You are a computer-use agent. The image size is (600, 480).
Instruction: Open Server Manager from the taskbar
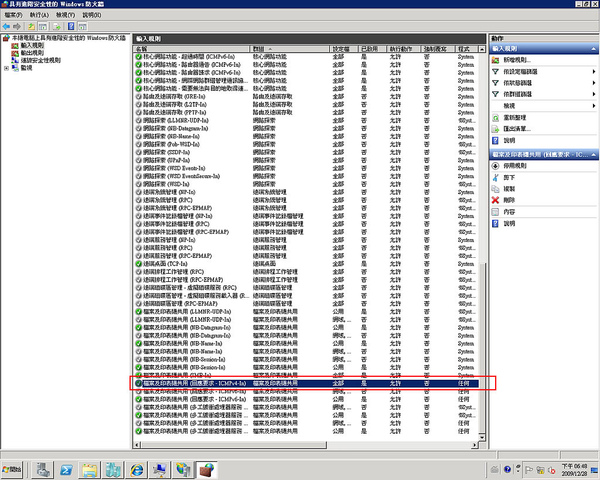coord(42,469)
